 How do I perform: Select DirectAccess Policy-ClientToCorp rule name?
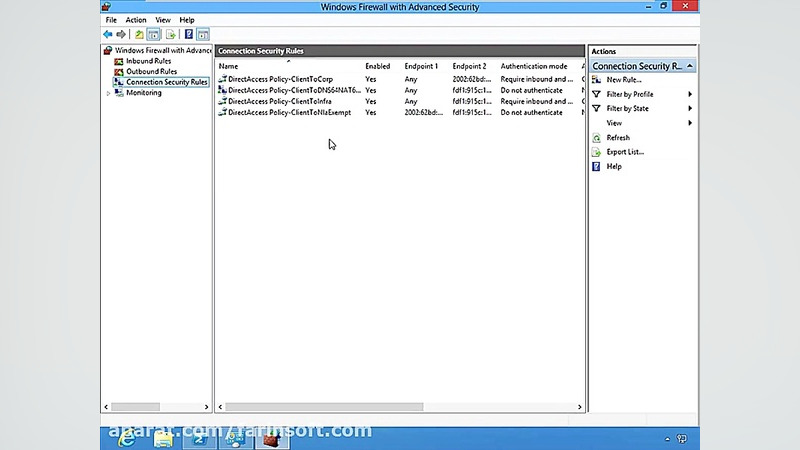click(281, 79)
